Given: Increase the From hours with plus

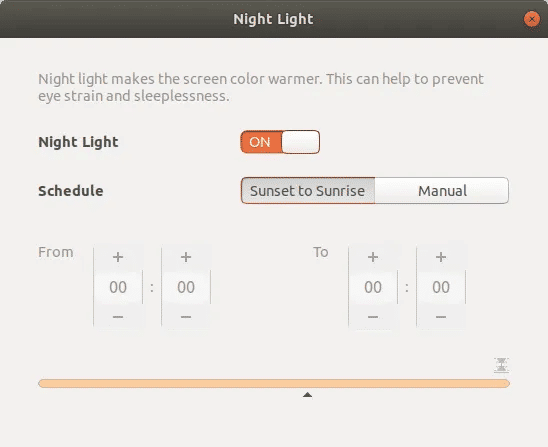Looking at the screenshot, I should 118,257.
